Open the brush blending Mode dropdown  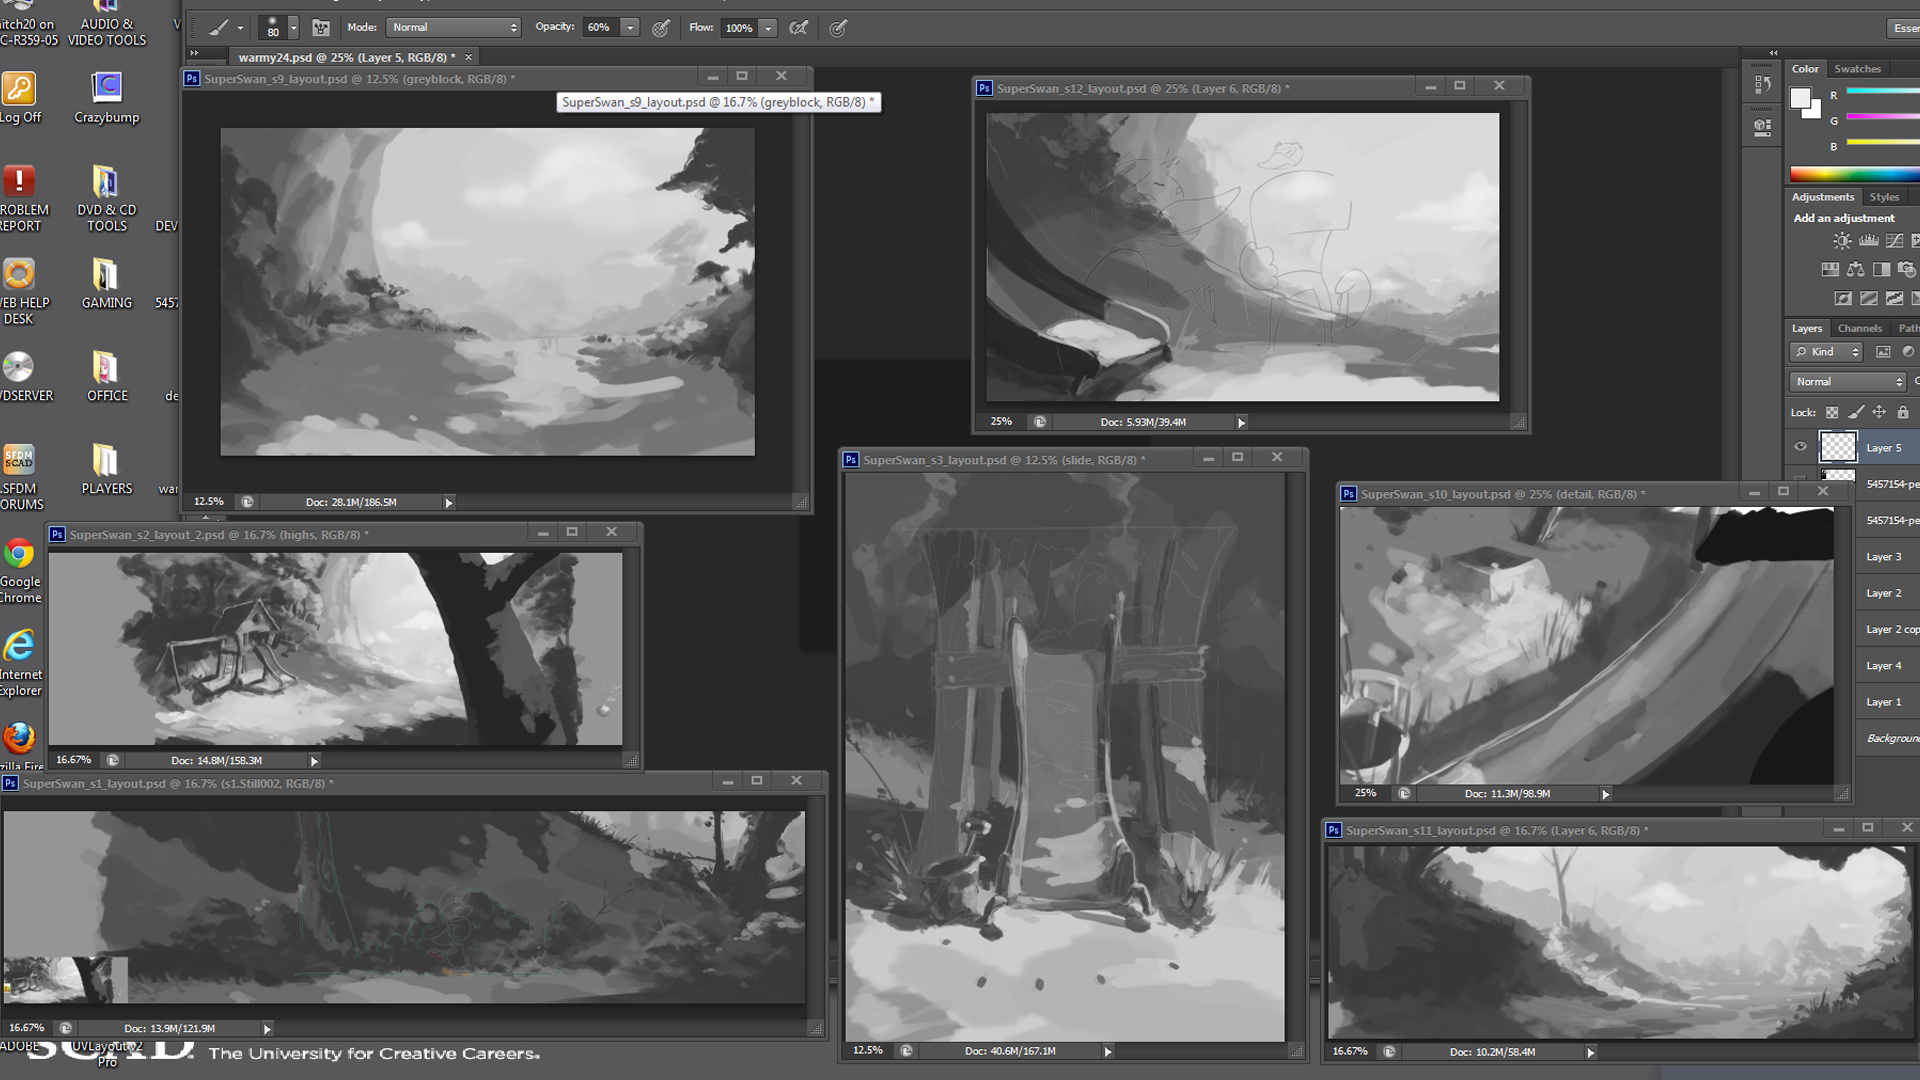454,28
